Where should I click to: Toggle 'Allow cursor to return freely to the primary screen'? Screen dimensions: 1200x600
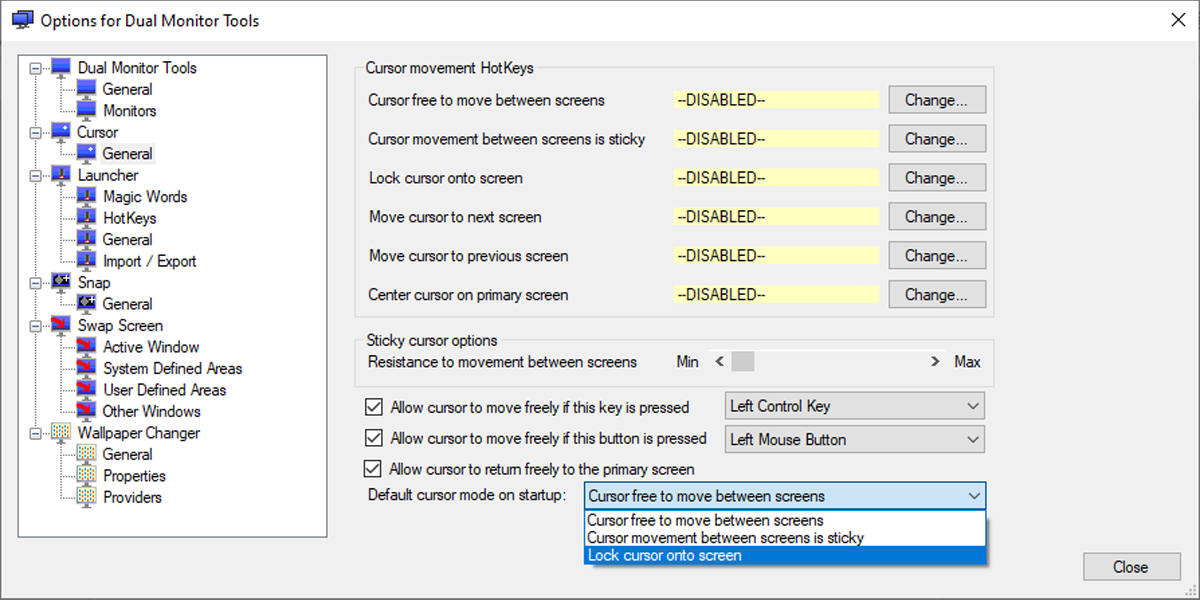[x=374, y=468]
